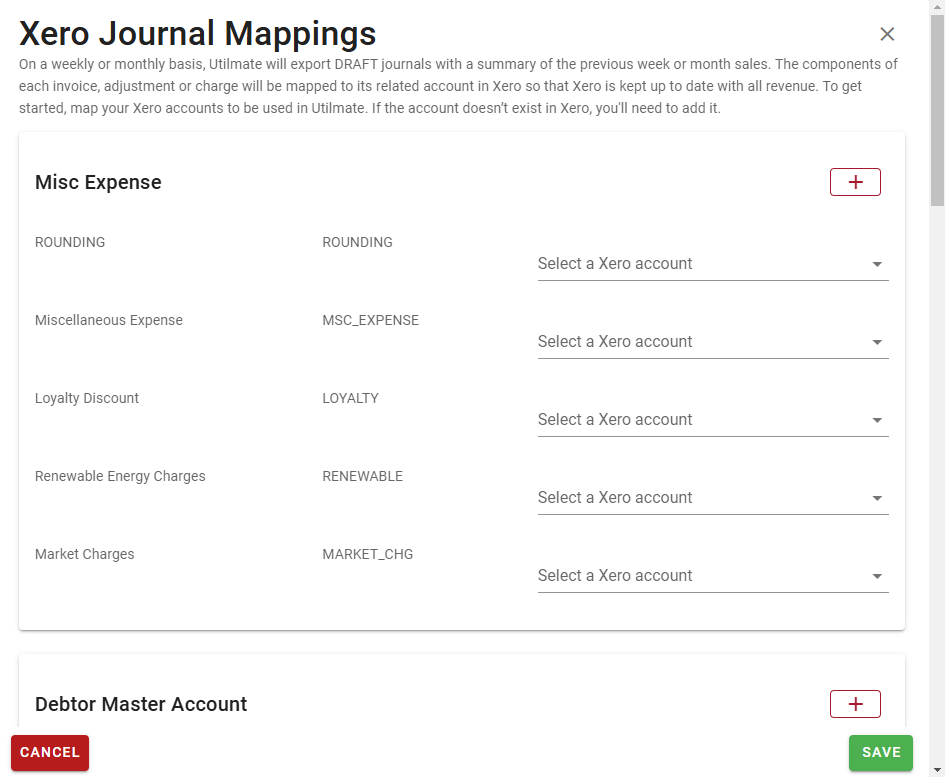Save the journal mappings
Viewport: 945px width, 777px height.
(881, 752)
